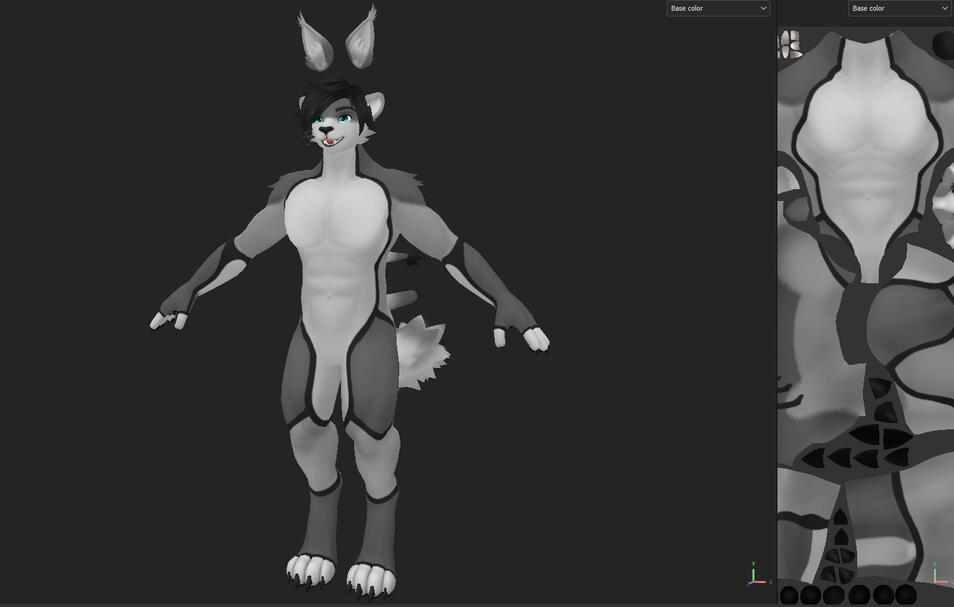This screenshot has width=954, height=607.
Task: Click the character's chest on 3D model
Action: point(335,220)
